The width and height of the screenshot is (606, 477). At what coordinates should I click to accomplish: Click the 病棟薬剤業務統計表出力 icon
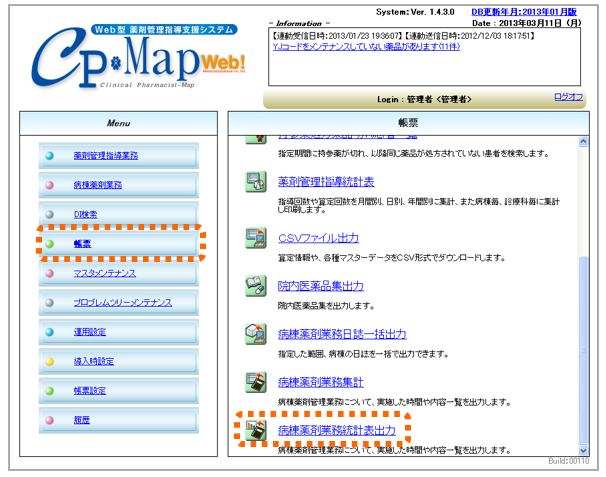pyautogui.click(x=256, y=430)
